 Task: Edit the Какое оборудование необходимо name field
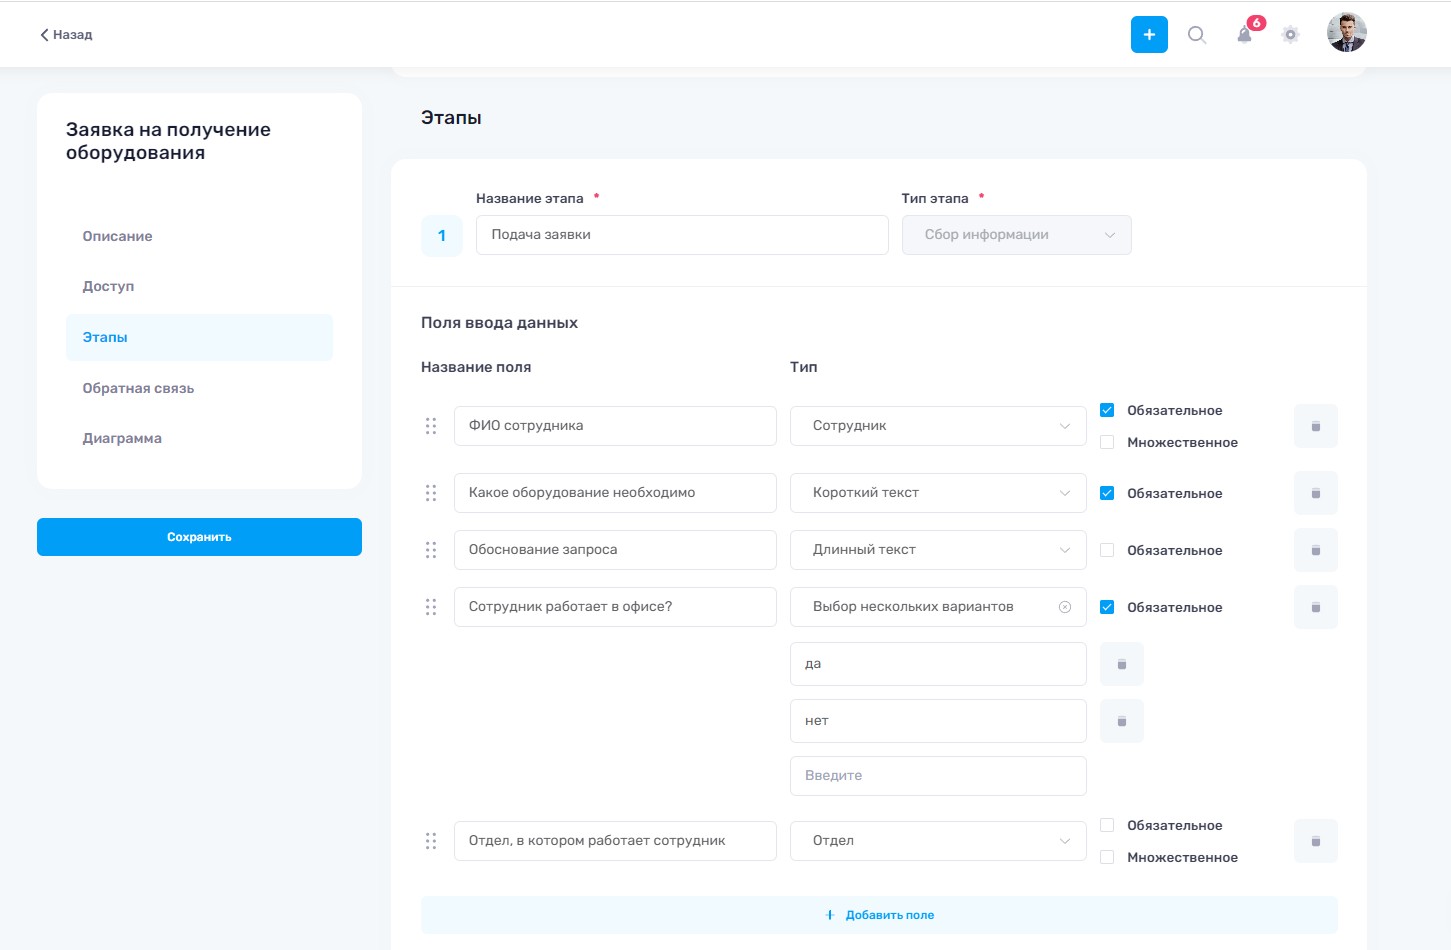(615, 493)
